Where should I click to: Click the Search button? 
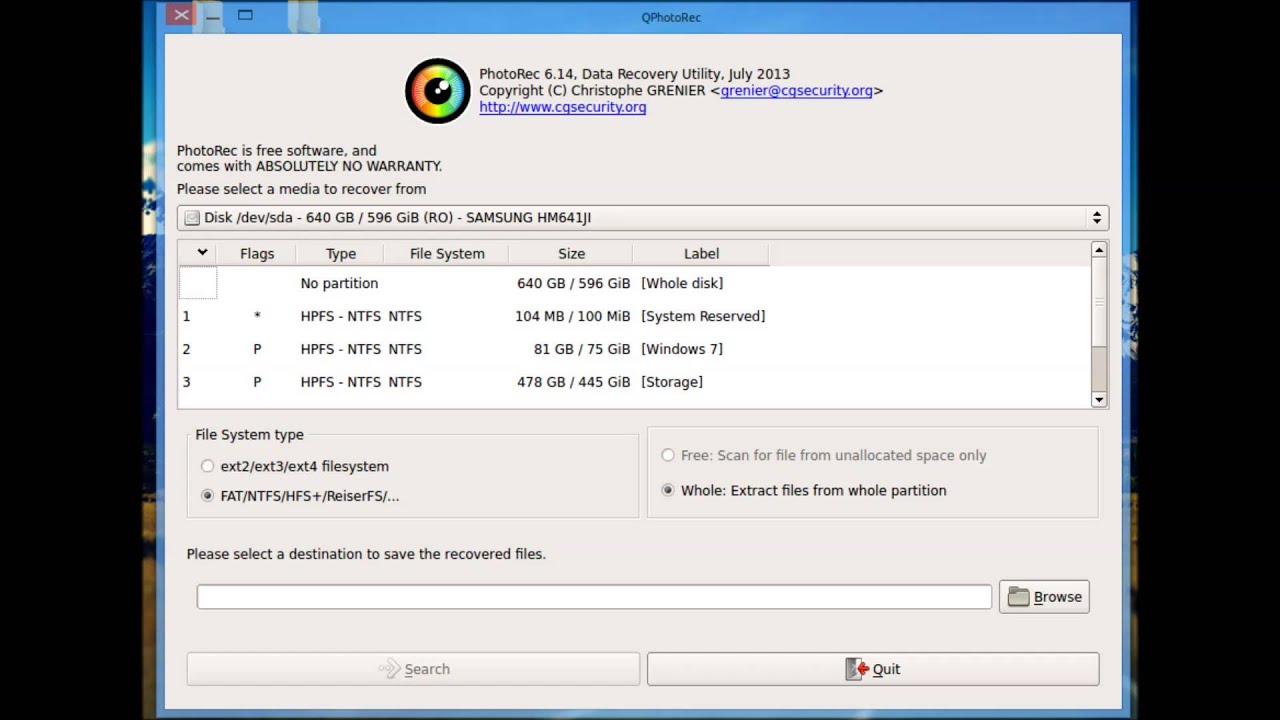(x=413, y=669)
